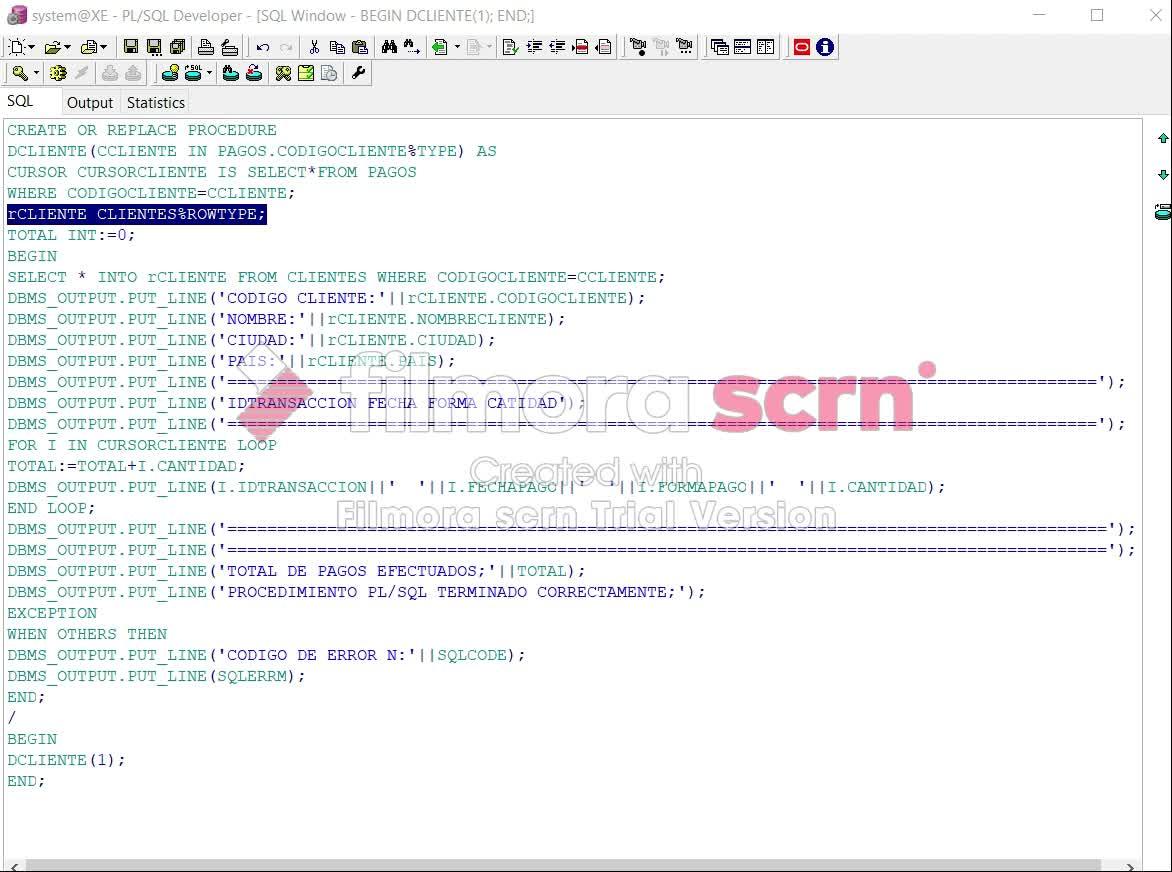Click the 'DCLIENTE(1);' call line

coord(67,761)
